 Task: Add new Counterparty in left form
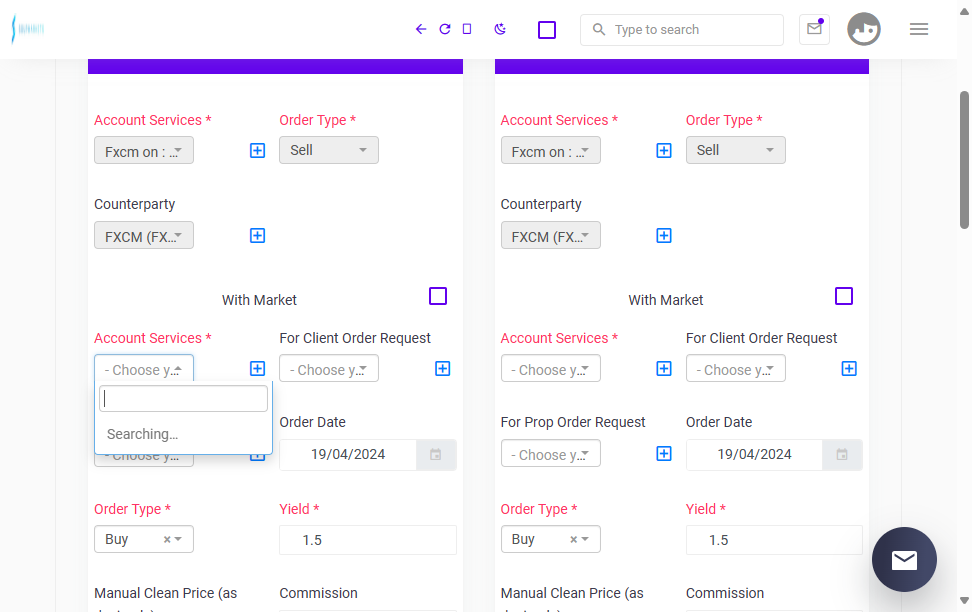[257, 236]
